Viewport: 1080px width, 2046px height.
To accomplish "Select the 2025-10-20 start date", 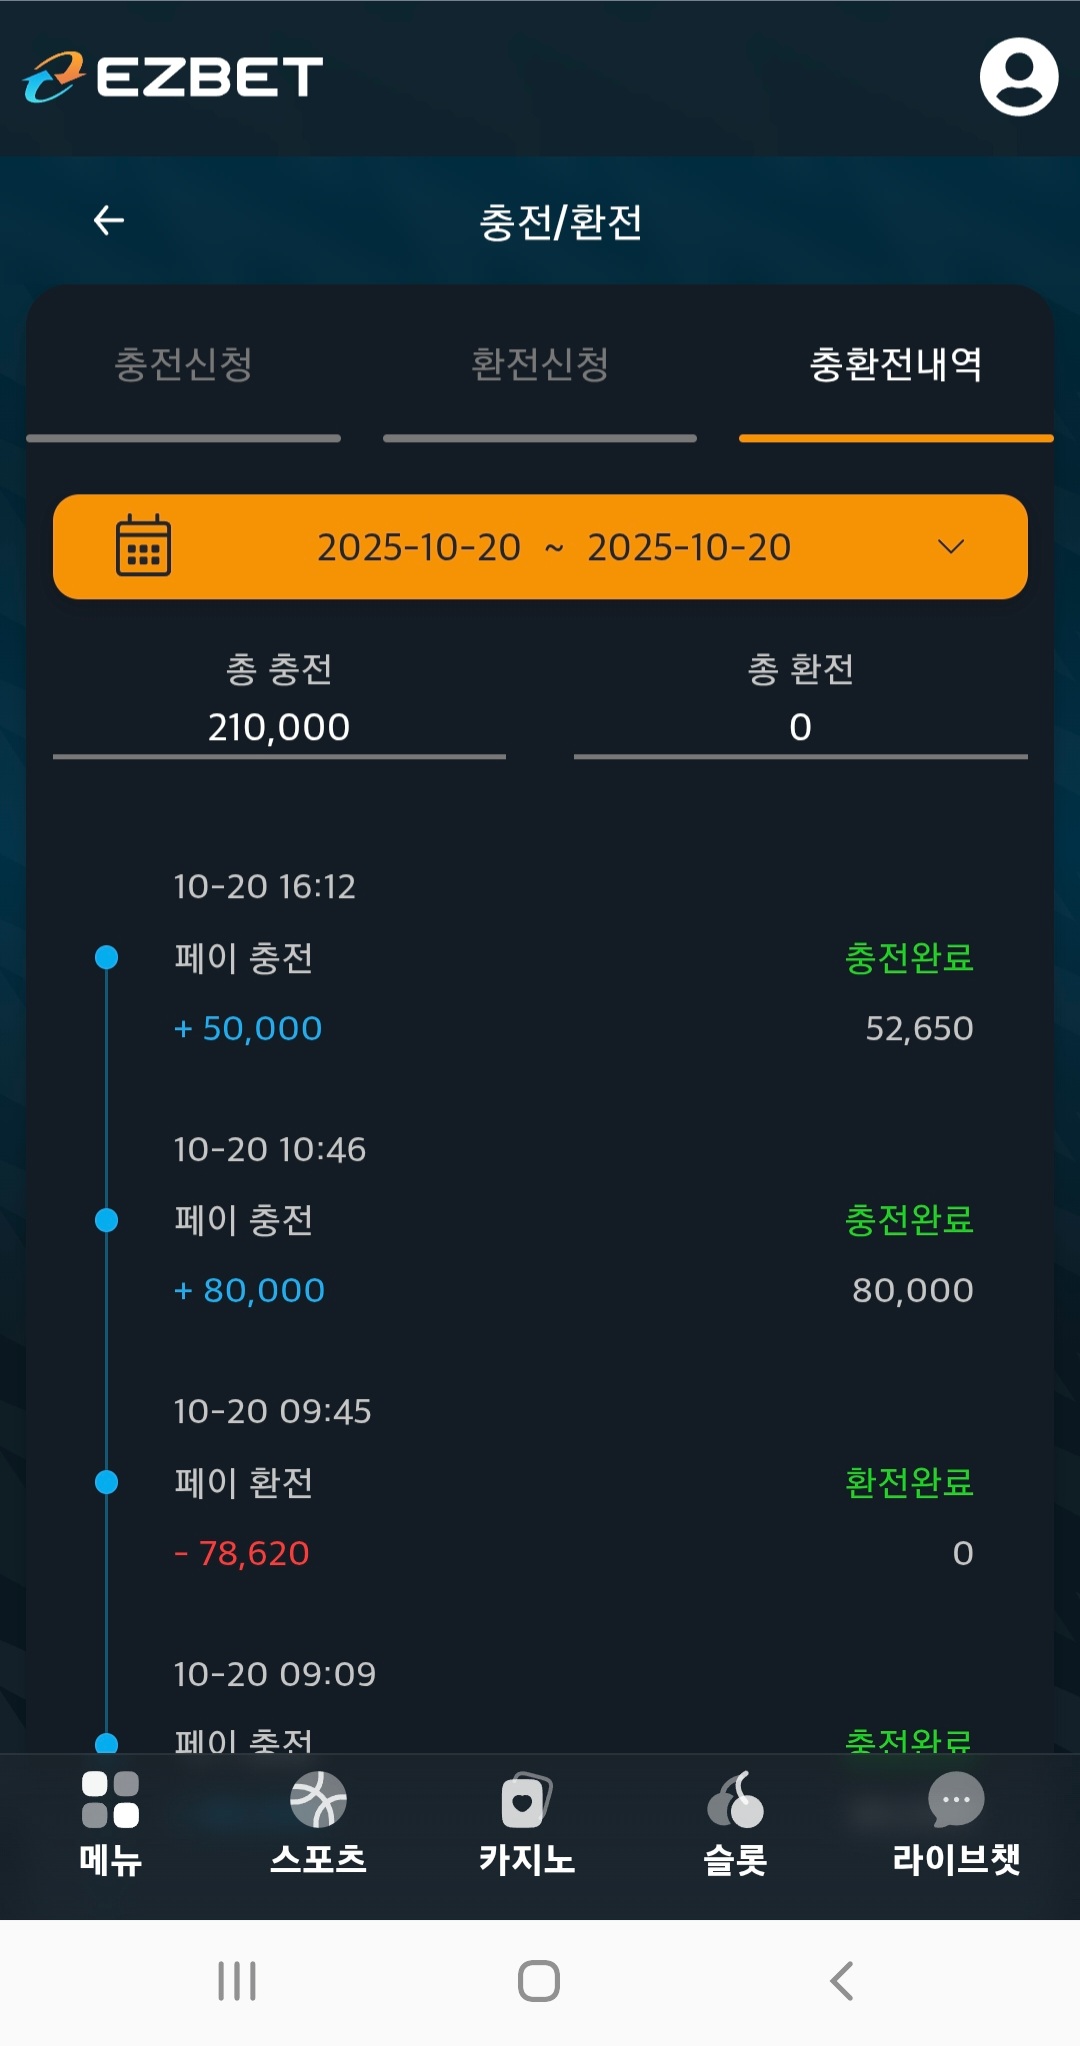I will pos(419,547).
